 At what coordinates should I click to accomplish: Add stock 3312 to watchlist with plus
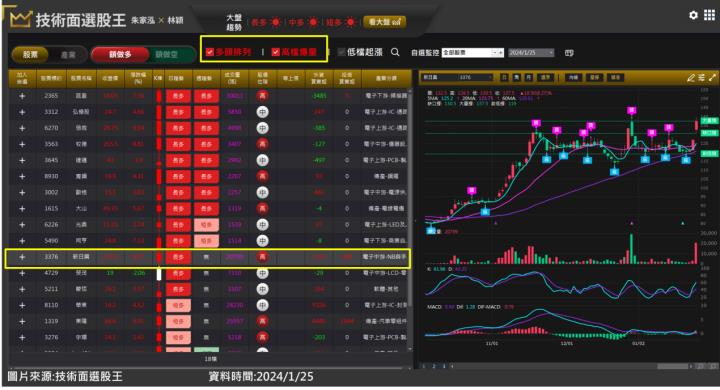(x=22, y=112)
